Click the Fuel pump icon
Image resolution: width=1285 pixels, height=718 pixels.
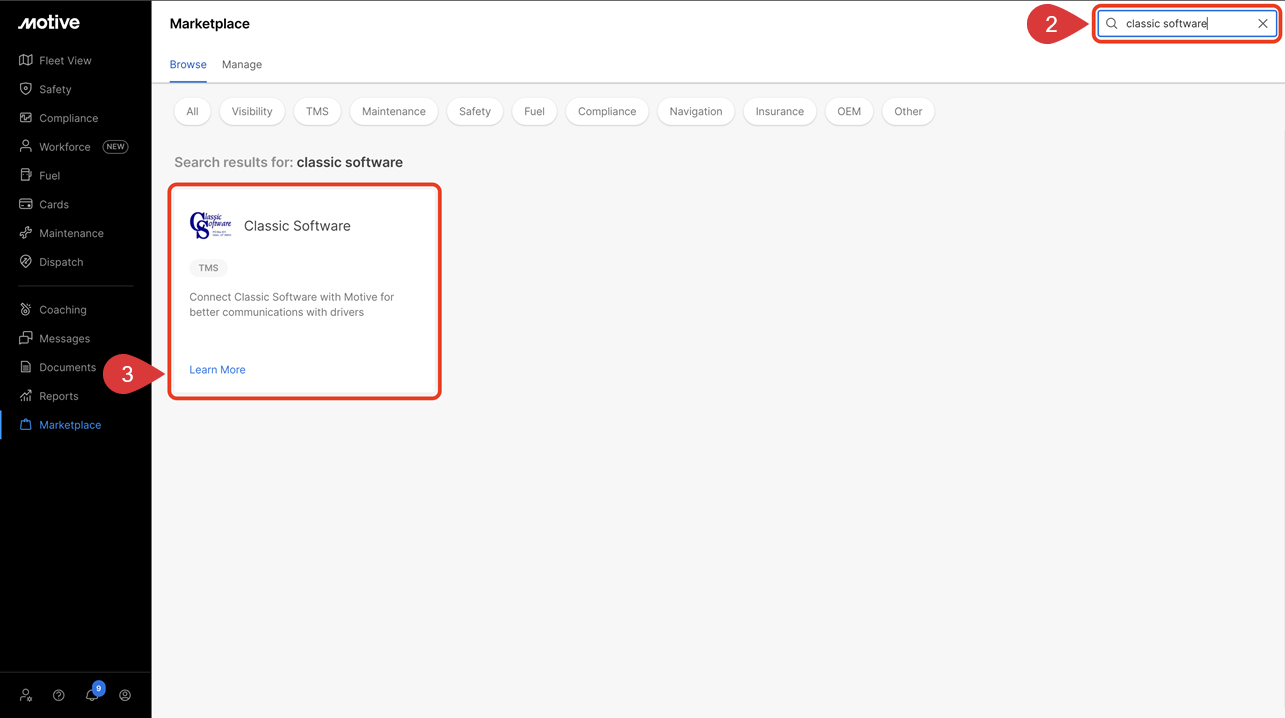pyautogui.click(x=26, y=175)
